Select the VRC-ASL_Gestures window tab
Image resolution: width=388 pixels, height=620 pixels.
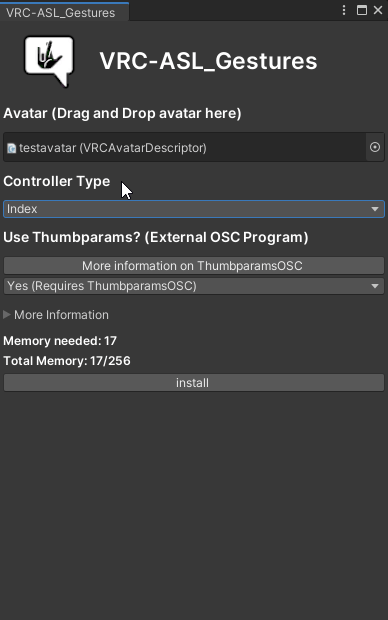[x=61, y=13]
